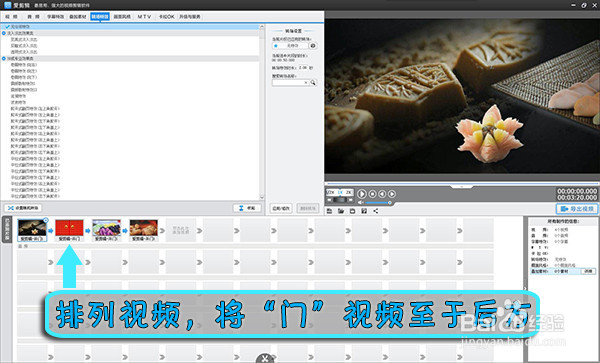600x363 pixels.
Task: Choose the 变亮式淡入淡出 transition
Action: 24,39
